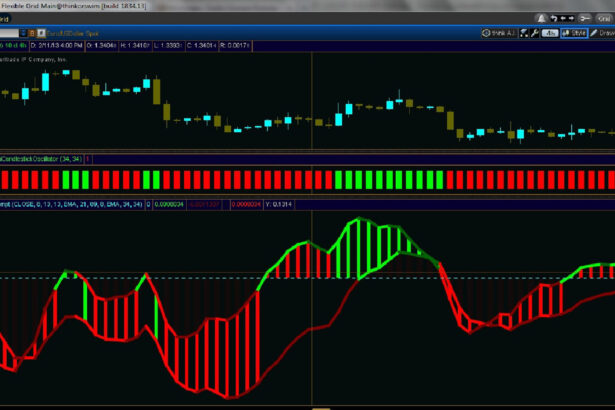This screenshot has height=410, width=615.
Task: Click the right arrow navigation icon
Action: (x=571, y=18)
